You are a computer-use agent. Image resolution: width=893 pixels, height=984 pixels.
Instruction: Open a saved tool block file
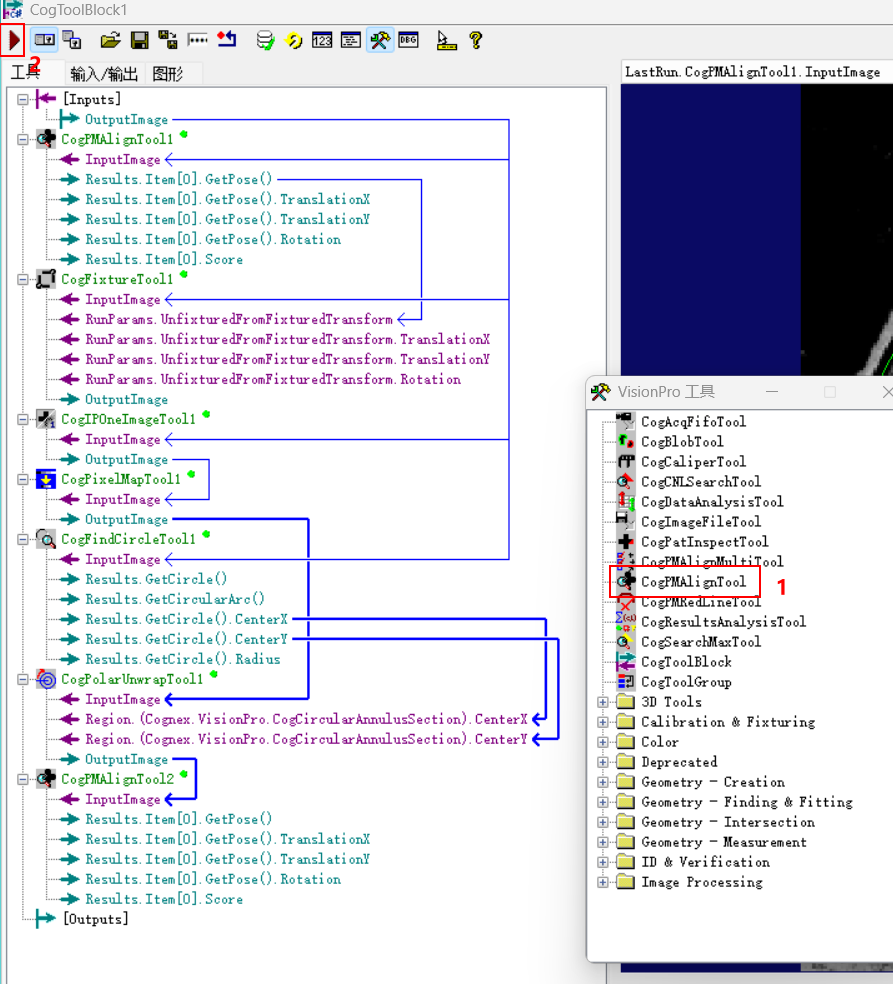pos(110,41)
